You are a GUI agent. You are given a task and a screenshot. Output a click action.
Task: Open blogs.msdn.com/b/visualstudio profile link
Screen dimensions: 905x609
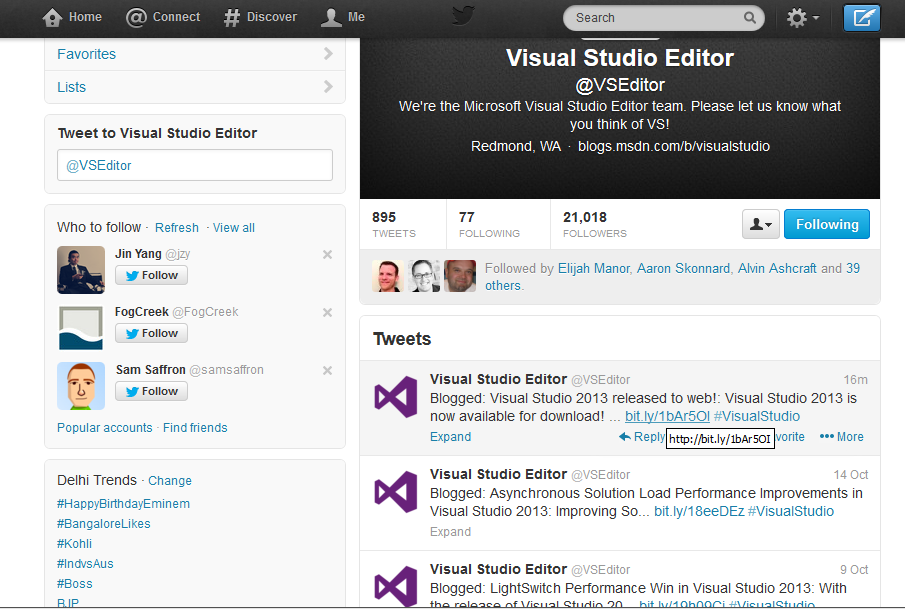point(674,147)
